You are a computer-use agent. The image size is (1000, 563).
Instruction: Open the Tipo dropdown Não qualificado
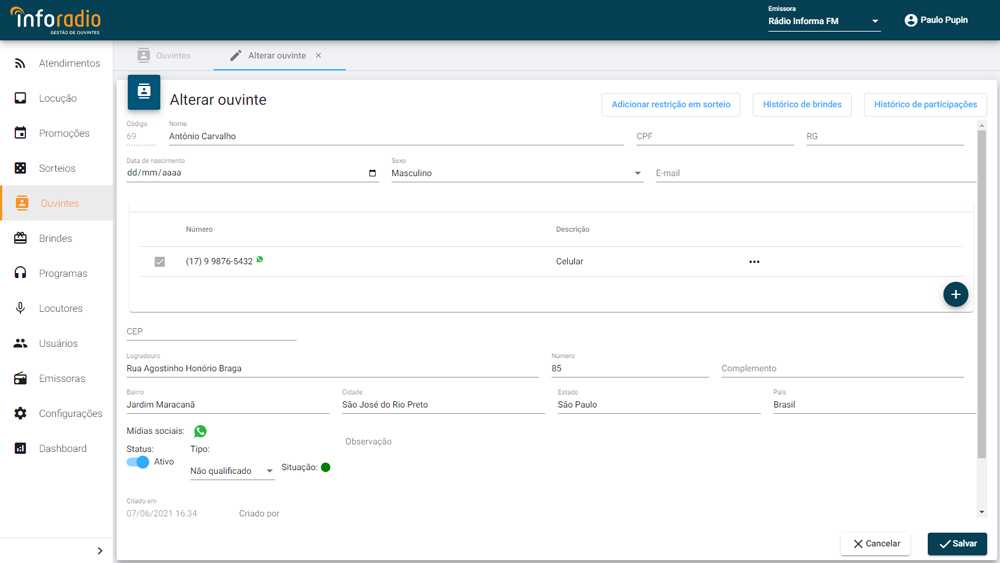pyautogui.click(x=232, y=471)
